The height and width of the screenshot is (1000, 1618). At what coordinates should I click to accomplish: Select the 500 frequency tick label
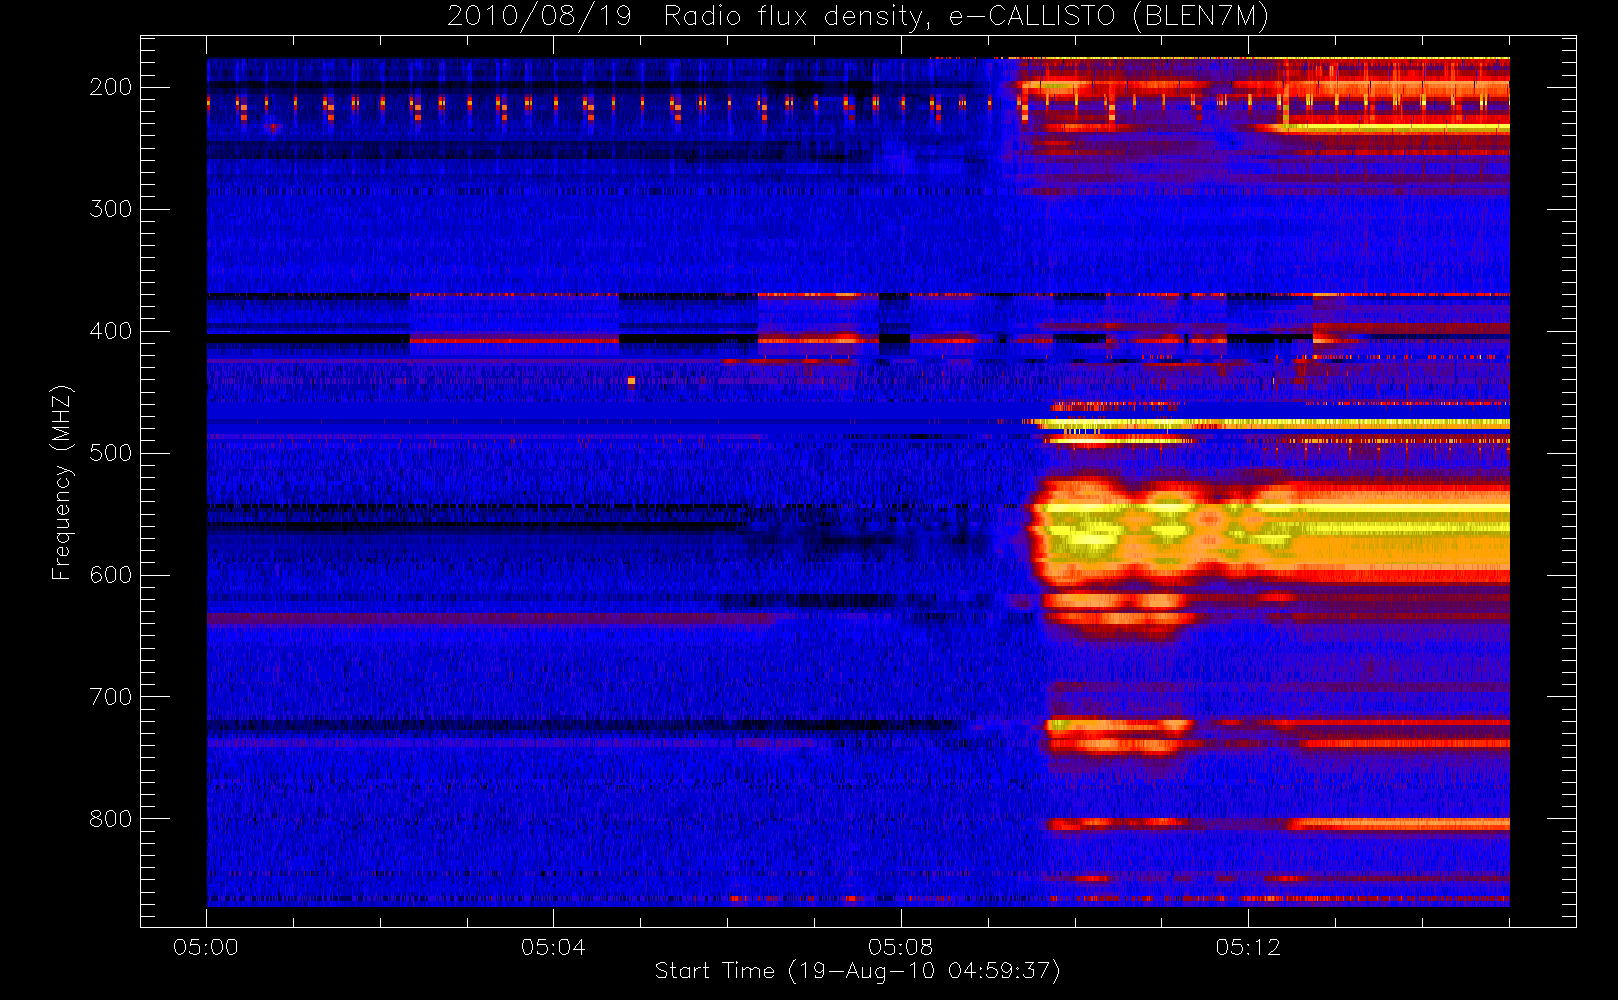[x=111, y=453]
